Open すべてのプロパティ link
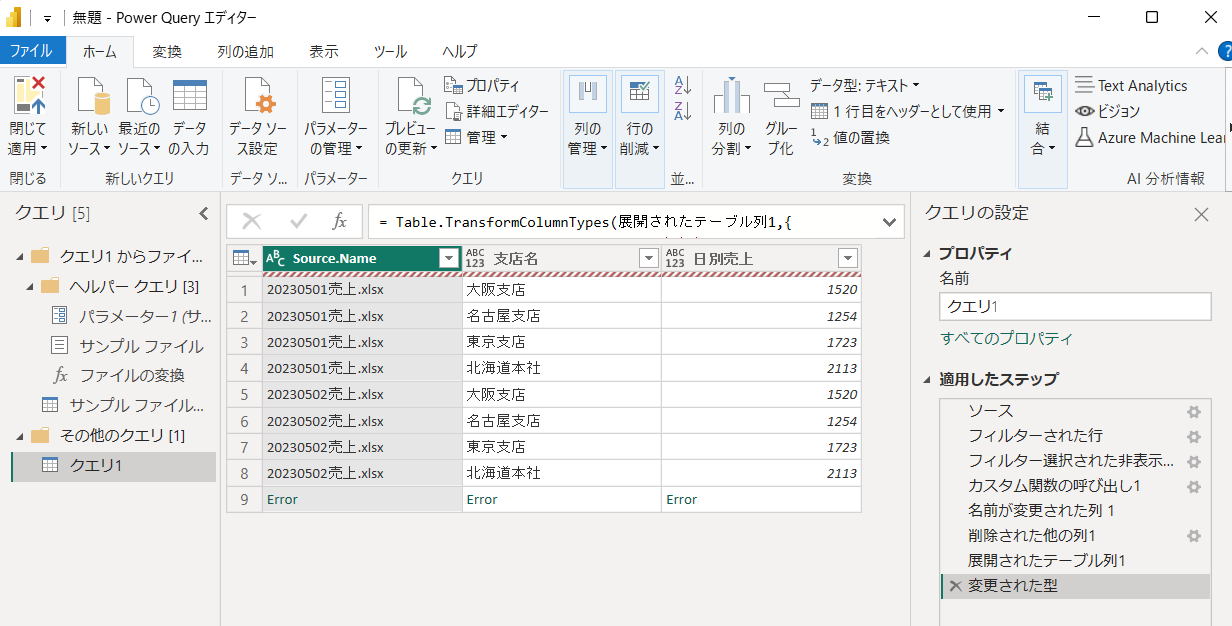 (x=1006, y=339)
